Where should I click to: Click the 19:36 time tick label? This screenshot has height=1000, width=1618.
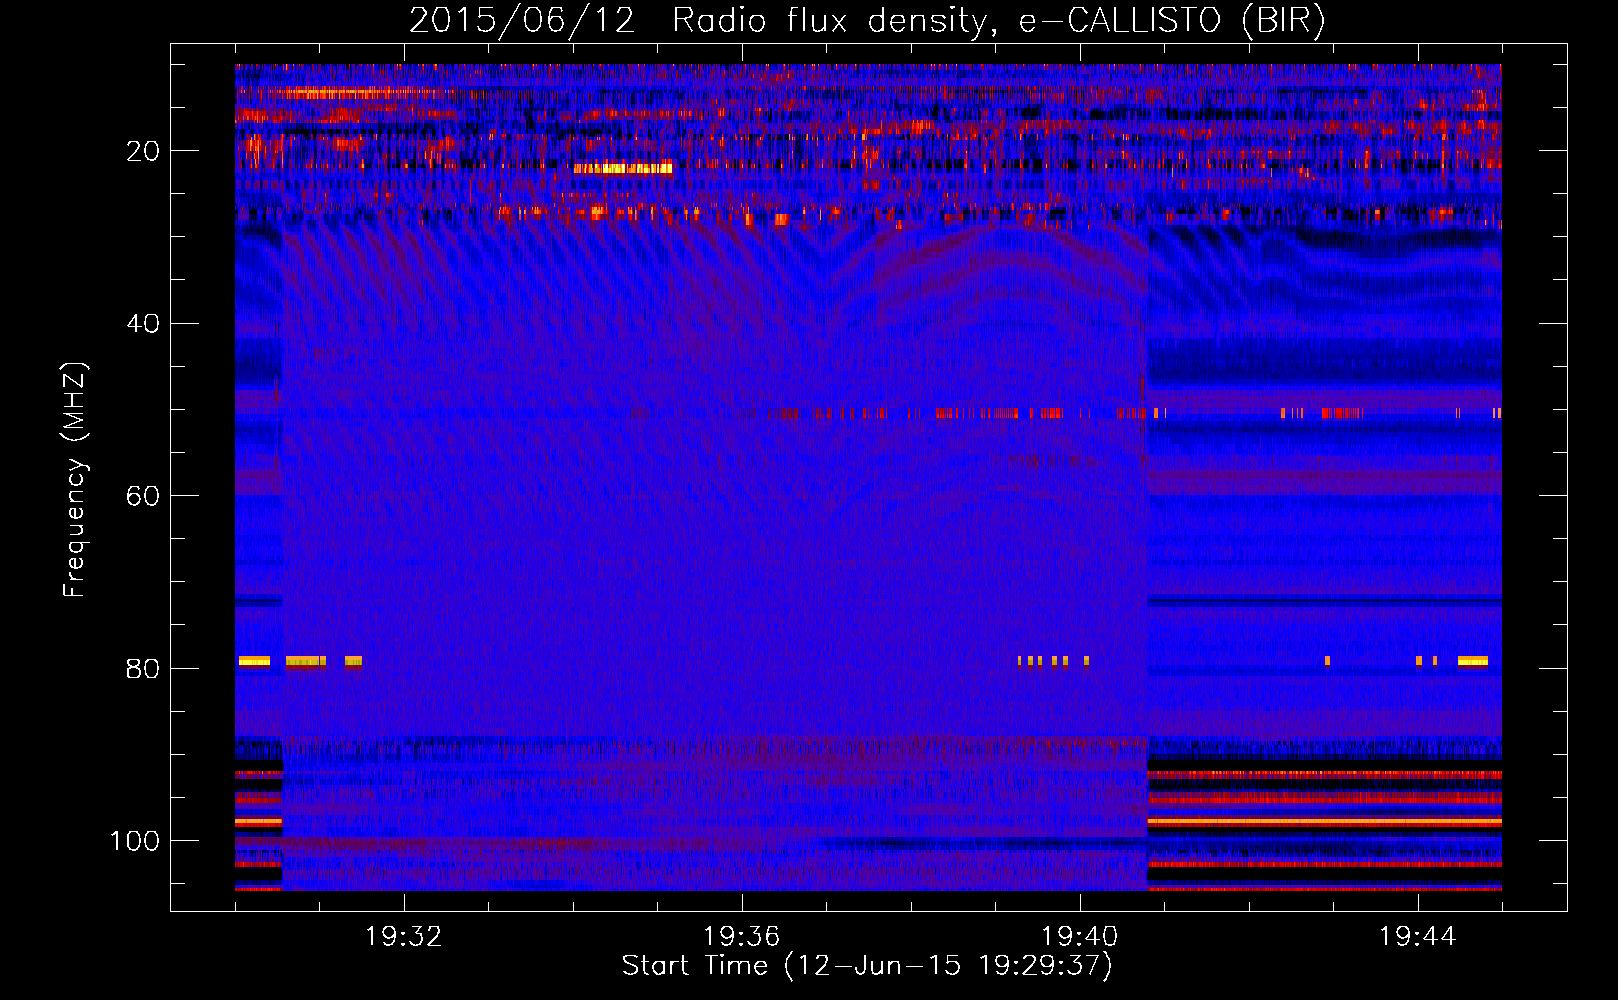pyautogui.click(x=742, y=937)
